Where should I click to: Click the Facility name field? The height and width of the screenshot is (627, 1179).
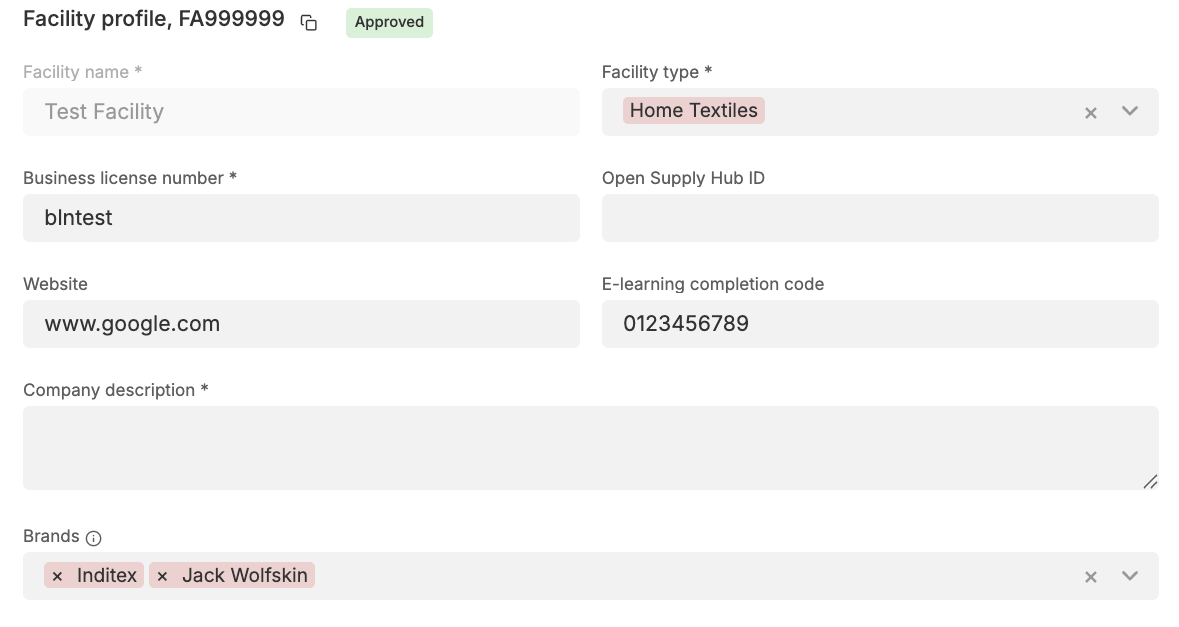[300, 112]
